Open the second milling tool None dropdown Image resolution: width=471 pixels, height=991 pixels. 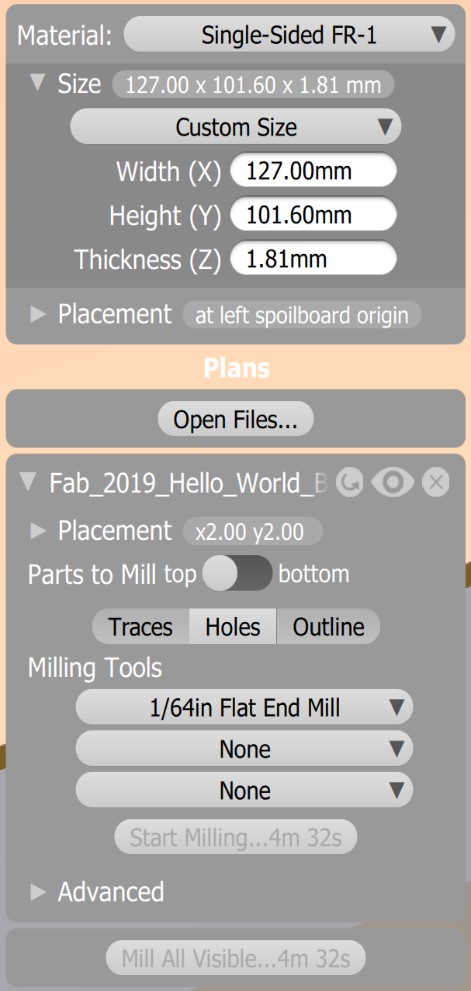(244, 749)
